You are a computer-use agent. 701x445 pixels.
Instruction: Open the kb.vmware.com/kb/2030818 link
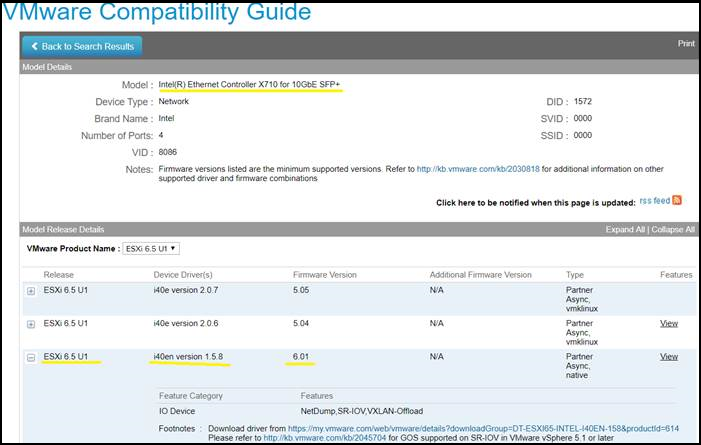478,169
